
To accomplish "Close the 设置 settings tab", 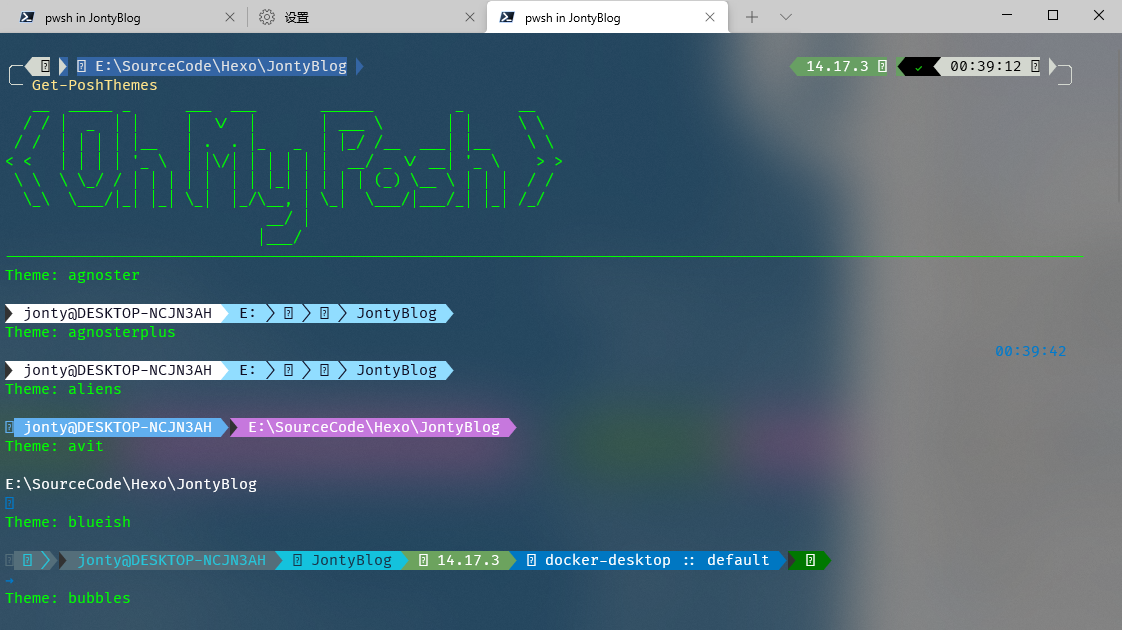I will [x=470, y=17].
